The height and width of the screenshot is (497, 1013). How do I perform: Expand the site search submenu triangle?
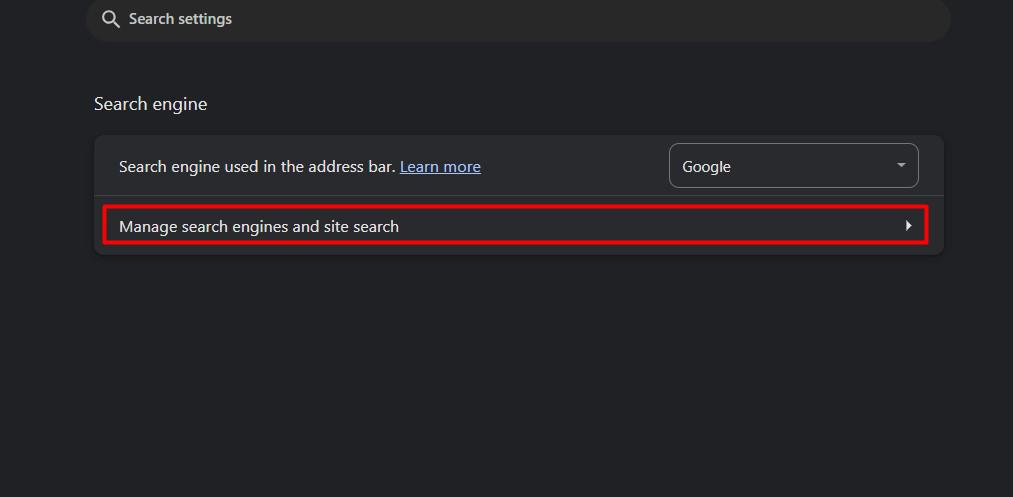click(x=908, y=226)
